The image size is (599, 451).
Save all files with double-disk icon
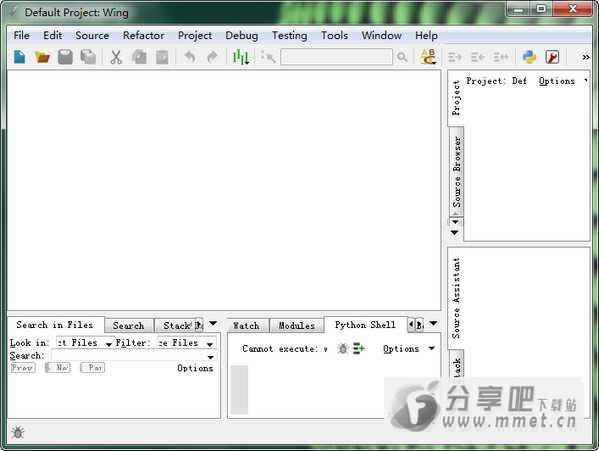point(88,57)
